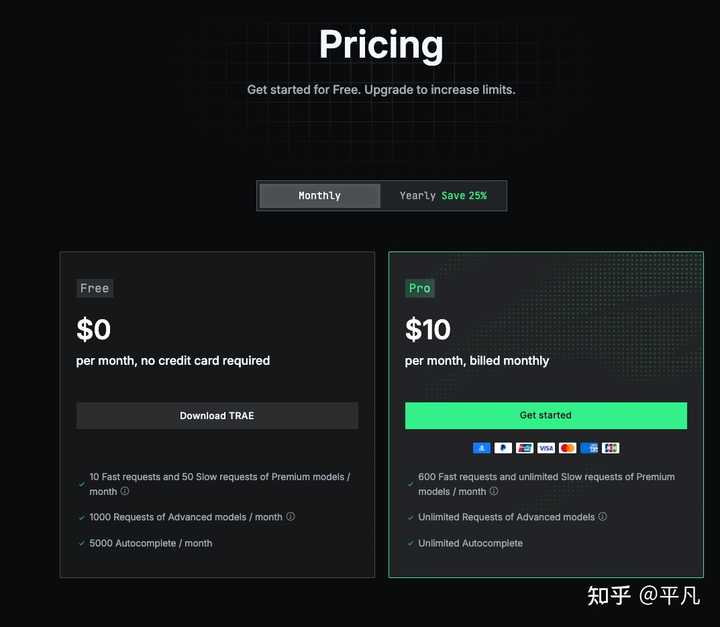Click the American Express card icon
Viewport: 720px width, 627px height.
tap(589, 448)
